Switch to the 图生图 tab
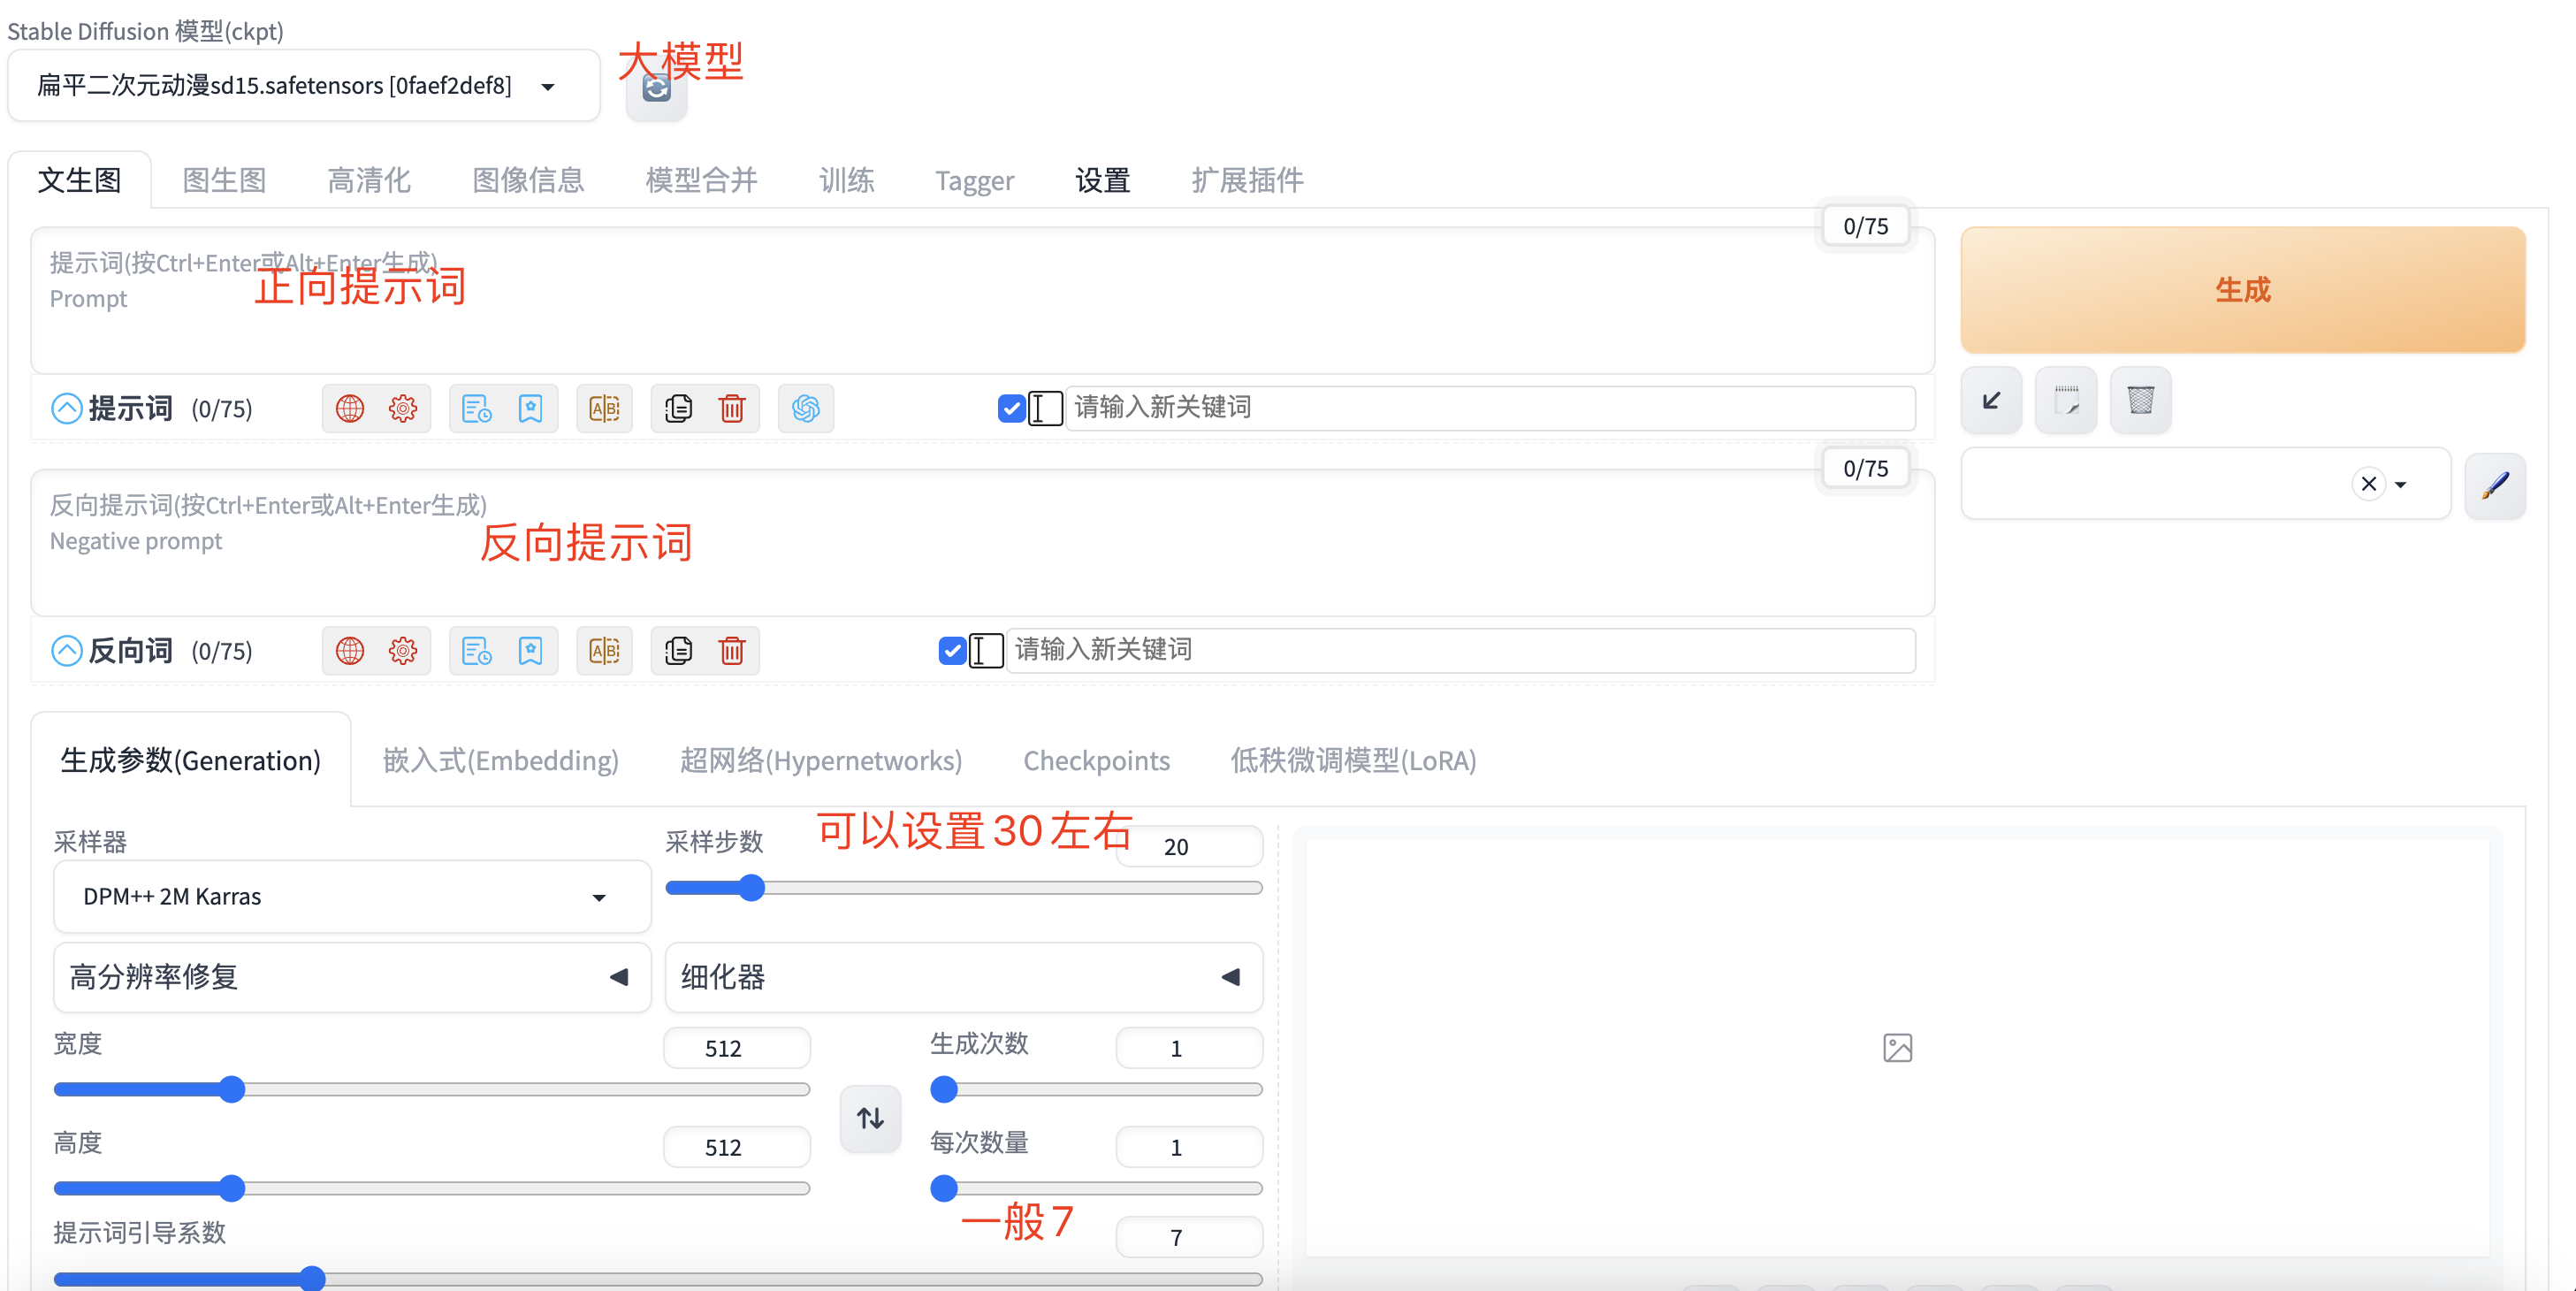The image size is (2576, 1291). click(x=224, y=180)
